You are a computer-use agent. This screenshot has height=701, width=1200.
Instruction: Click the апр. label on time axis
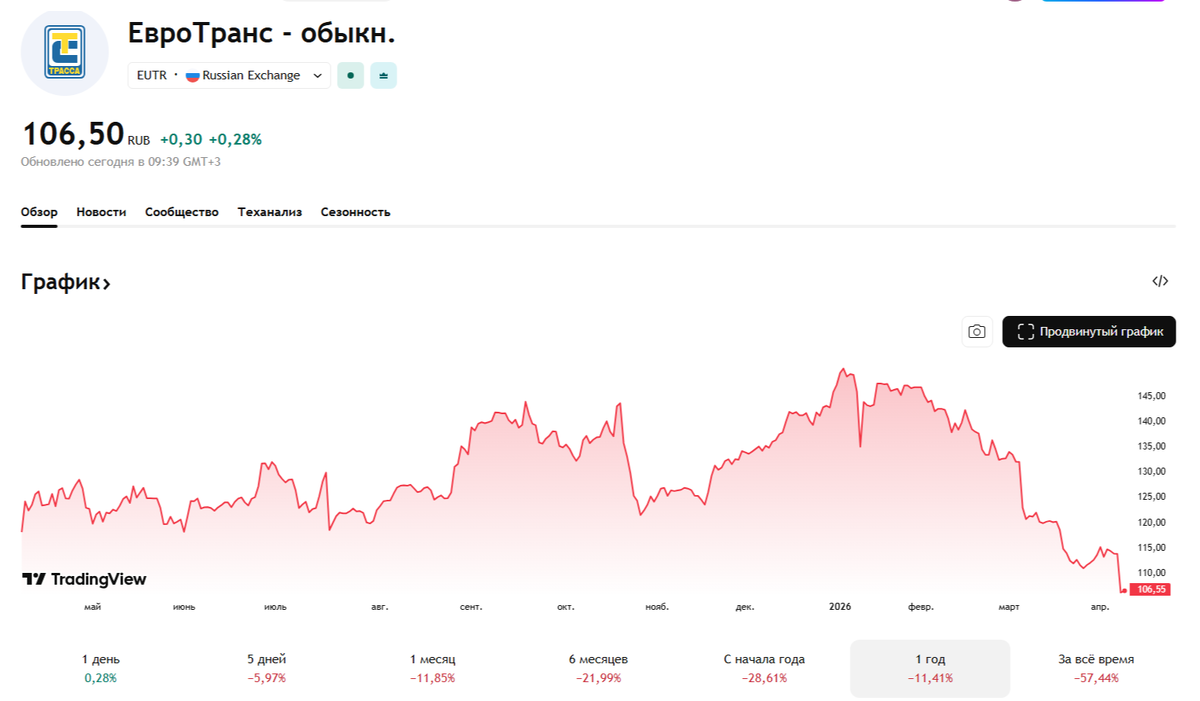click(1099, 607)
